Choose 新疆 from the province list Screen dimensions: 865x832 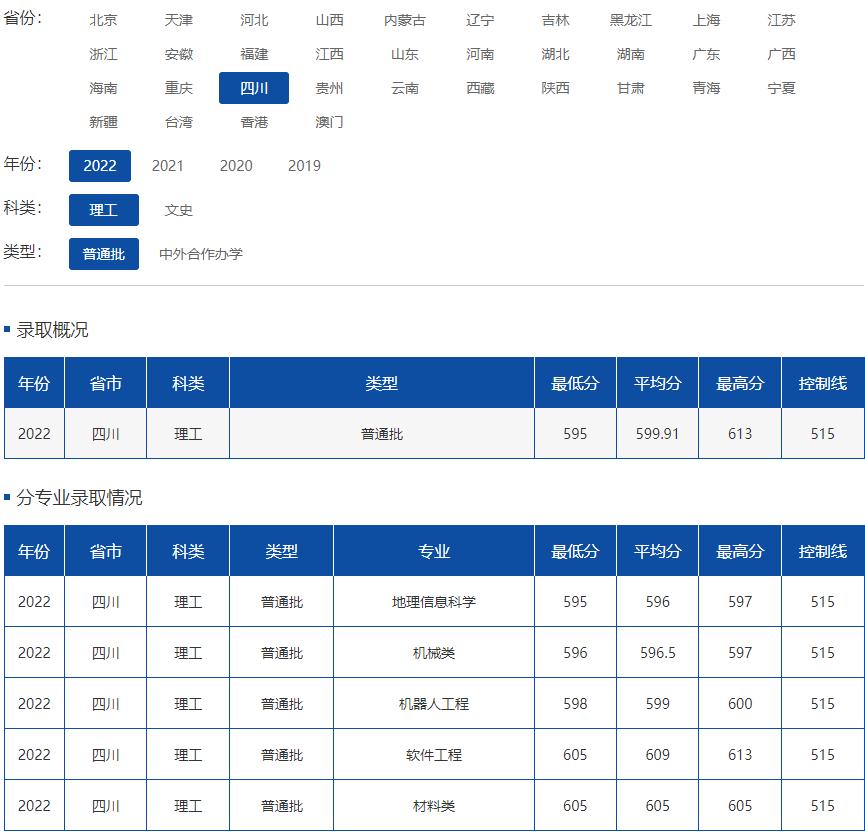point(103,121)
